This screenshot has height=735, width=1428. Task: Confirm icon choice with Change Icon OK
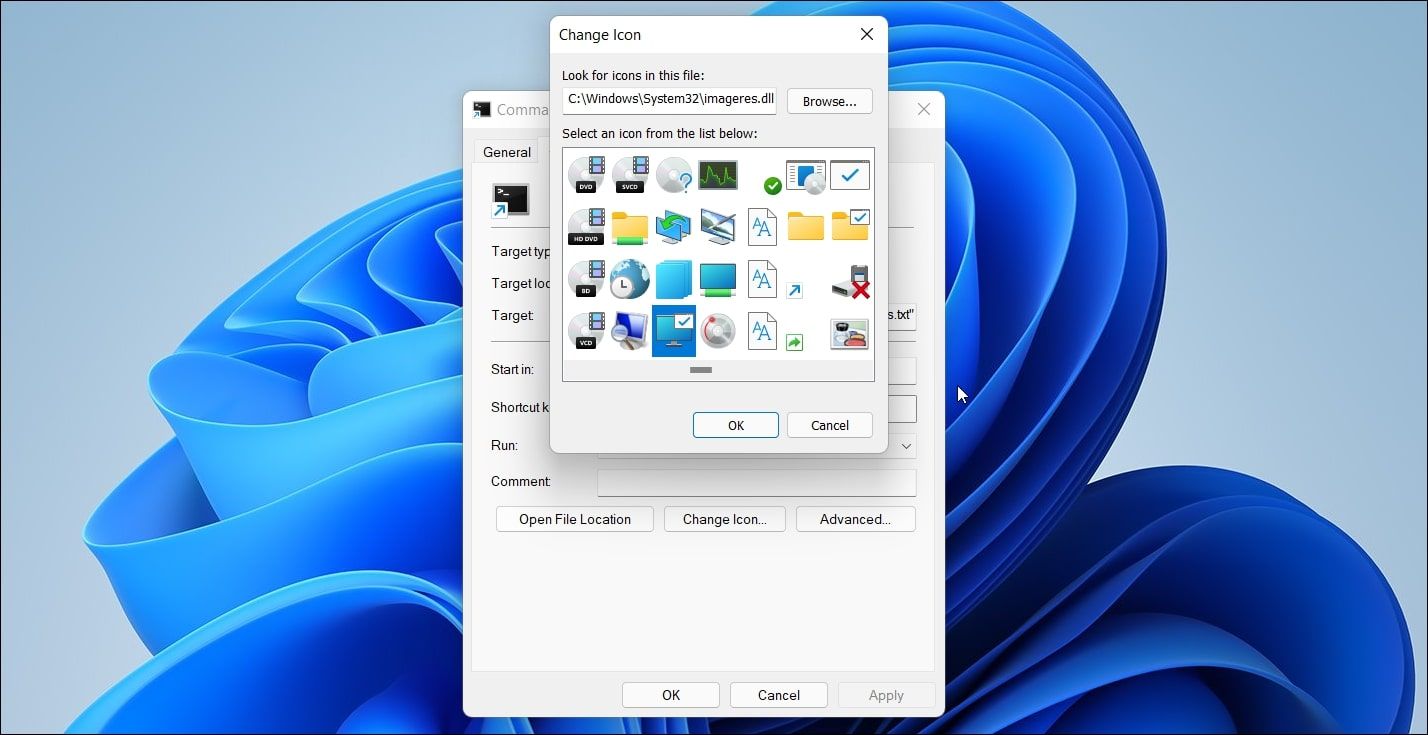735,425
